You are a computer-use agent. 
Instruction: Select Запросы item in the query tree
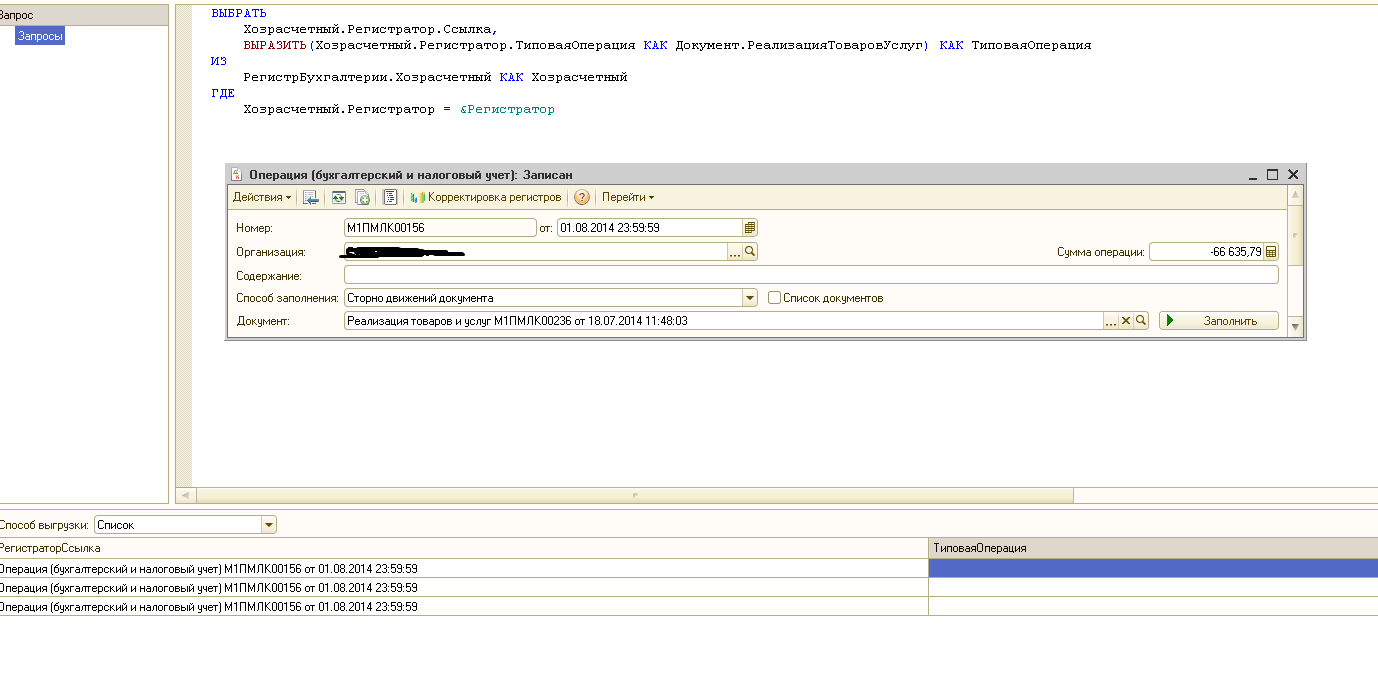coord(40,36)
